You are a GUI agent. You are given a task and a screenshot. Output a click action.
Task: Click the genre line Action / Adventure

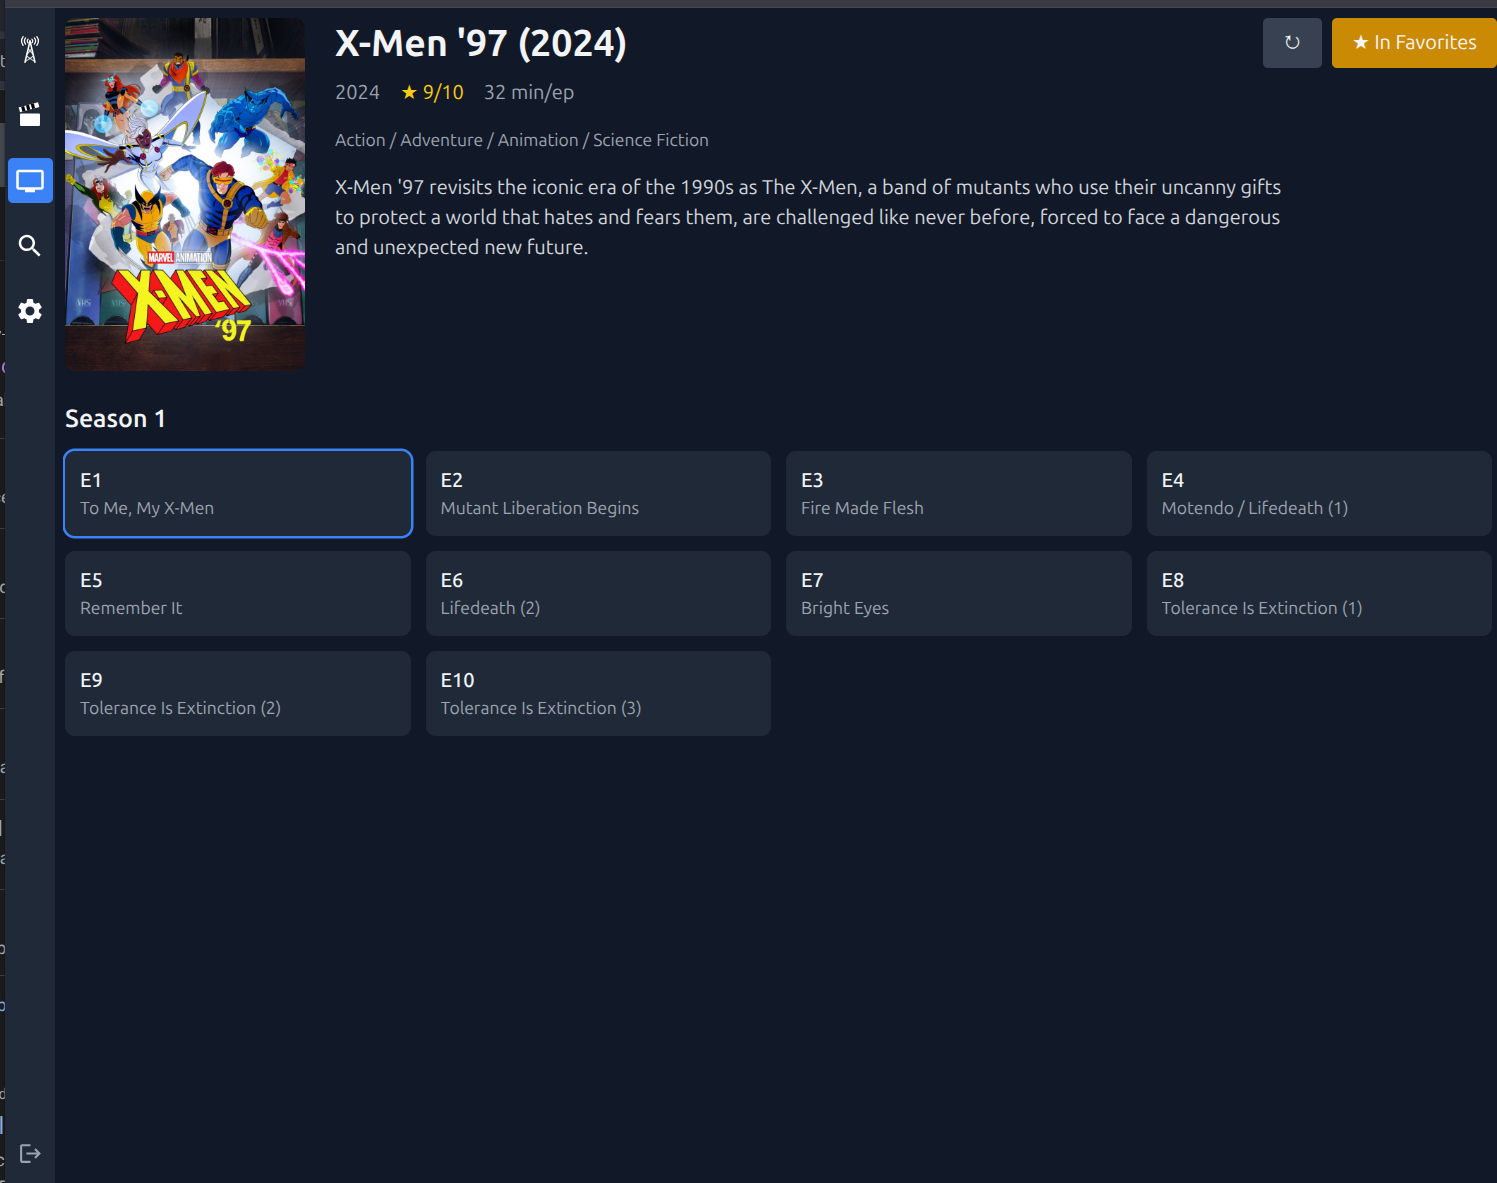click(x=522, y=140)
